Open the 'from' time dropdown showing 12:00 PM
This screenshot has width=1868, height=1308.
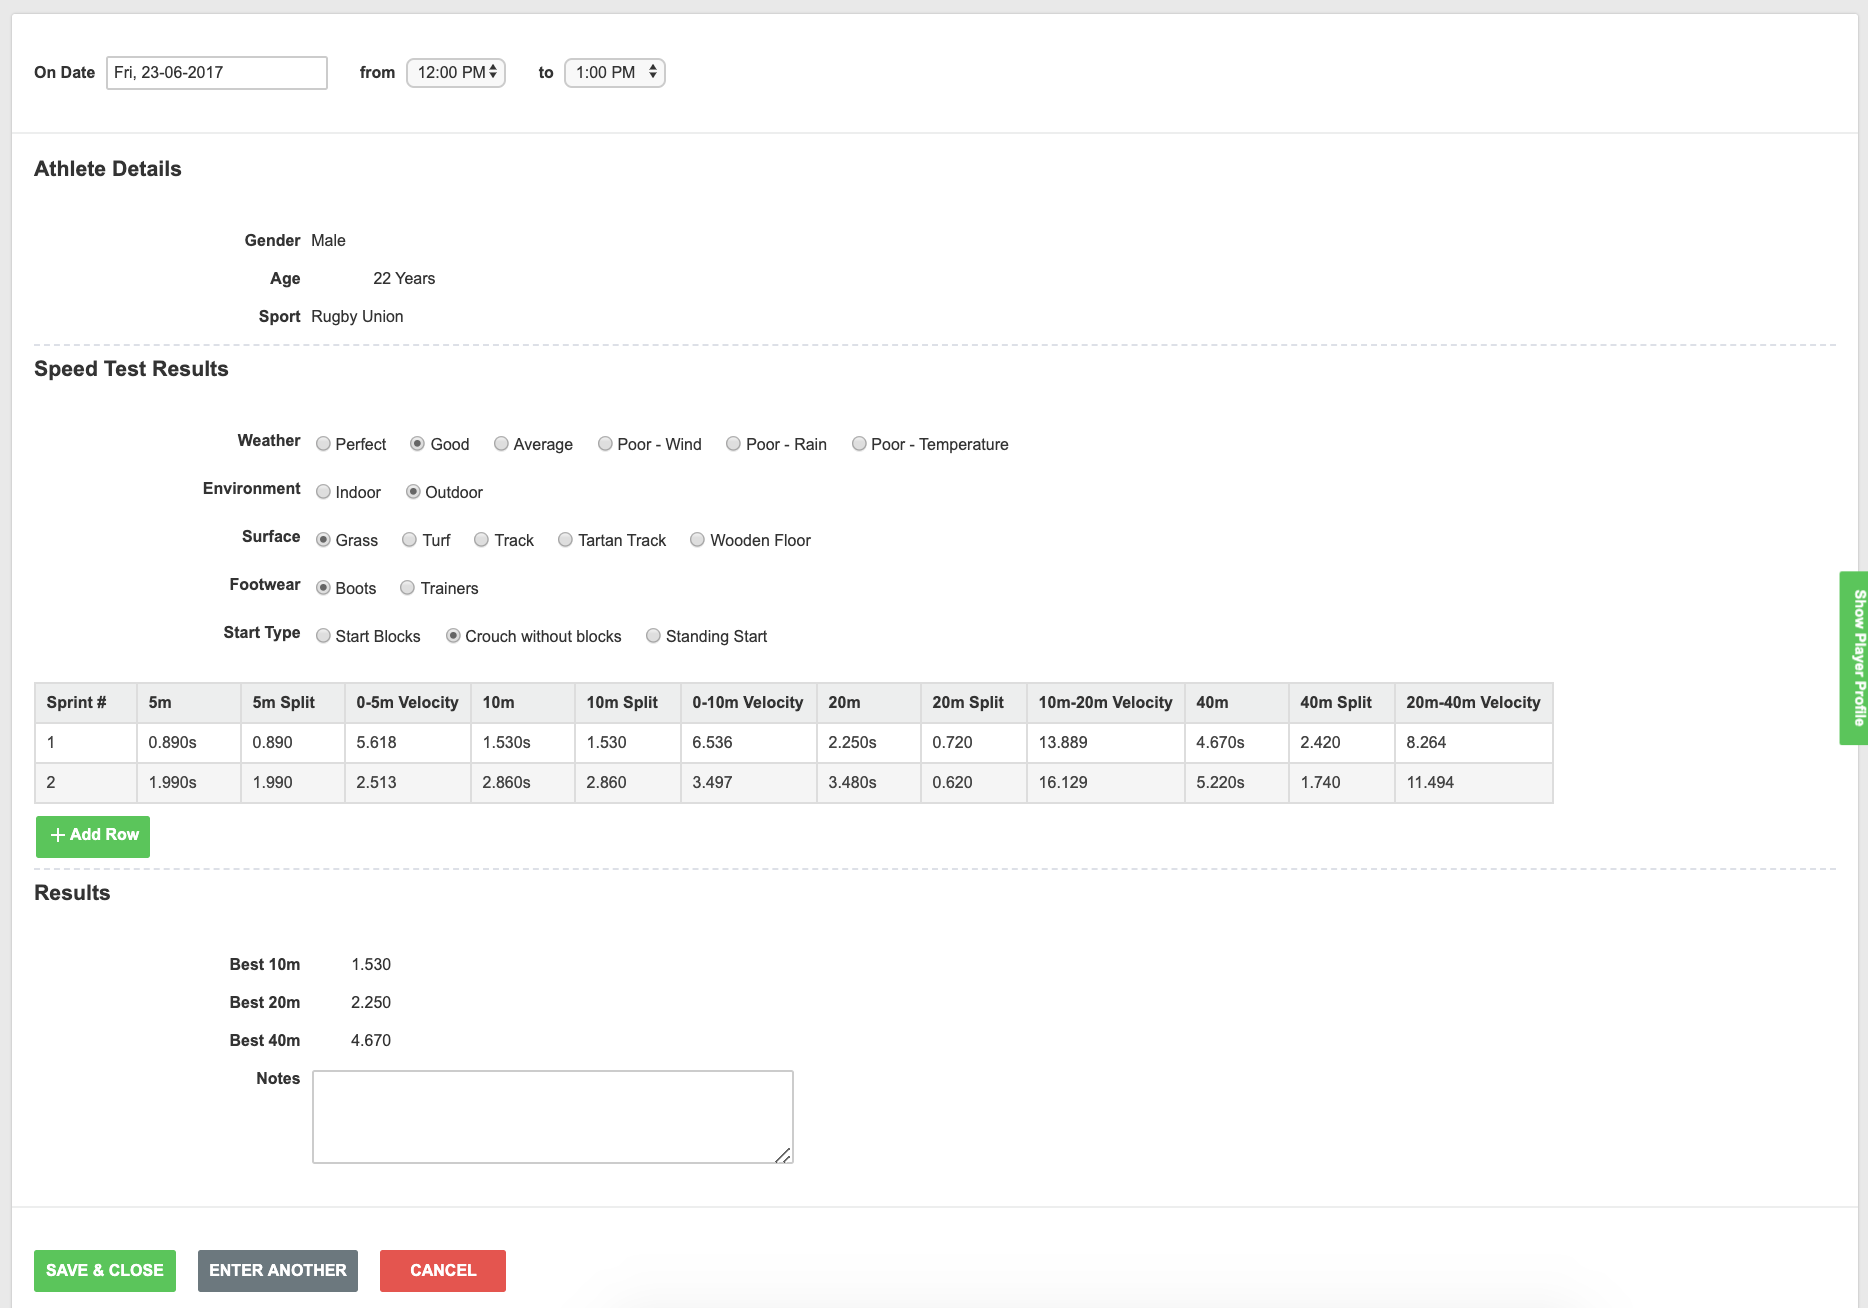[456, 73]
